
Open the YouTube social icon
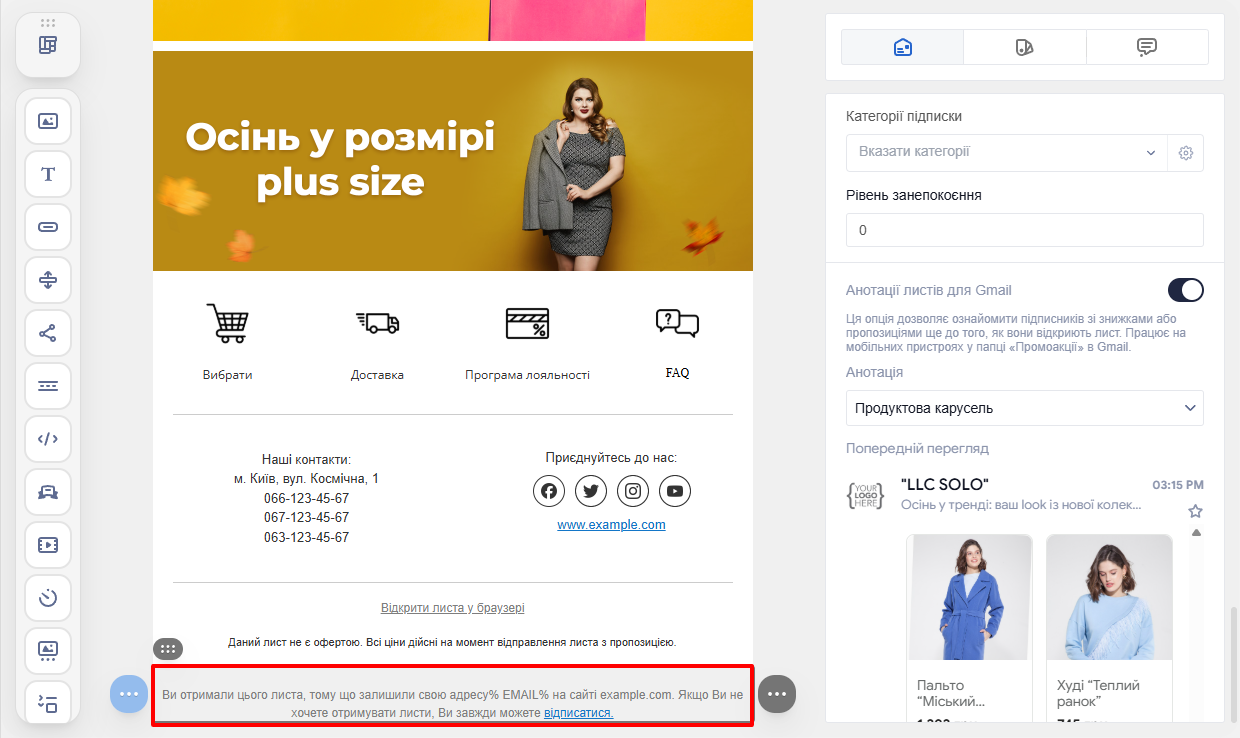(675, 491)
